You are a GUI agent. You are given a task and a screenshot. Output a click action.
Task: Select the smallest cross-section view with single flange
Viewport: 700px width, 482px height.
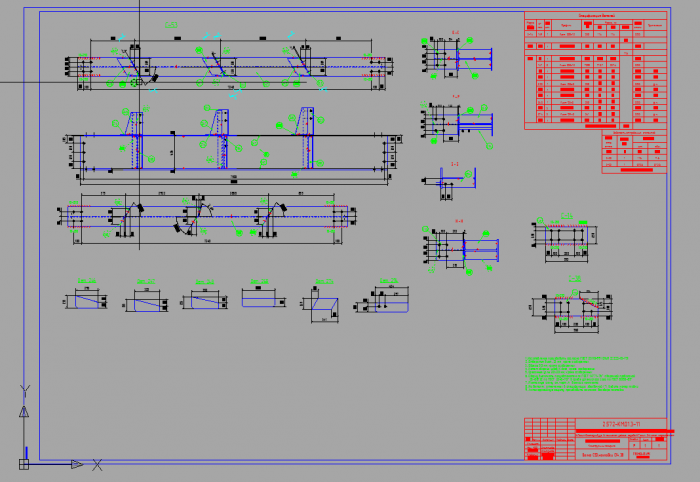click(x=451, y=182)
